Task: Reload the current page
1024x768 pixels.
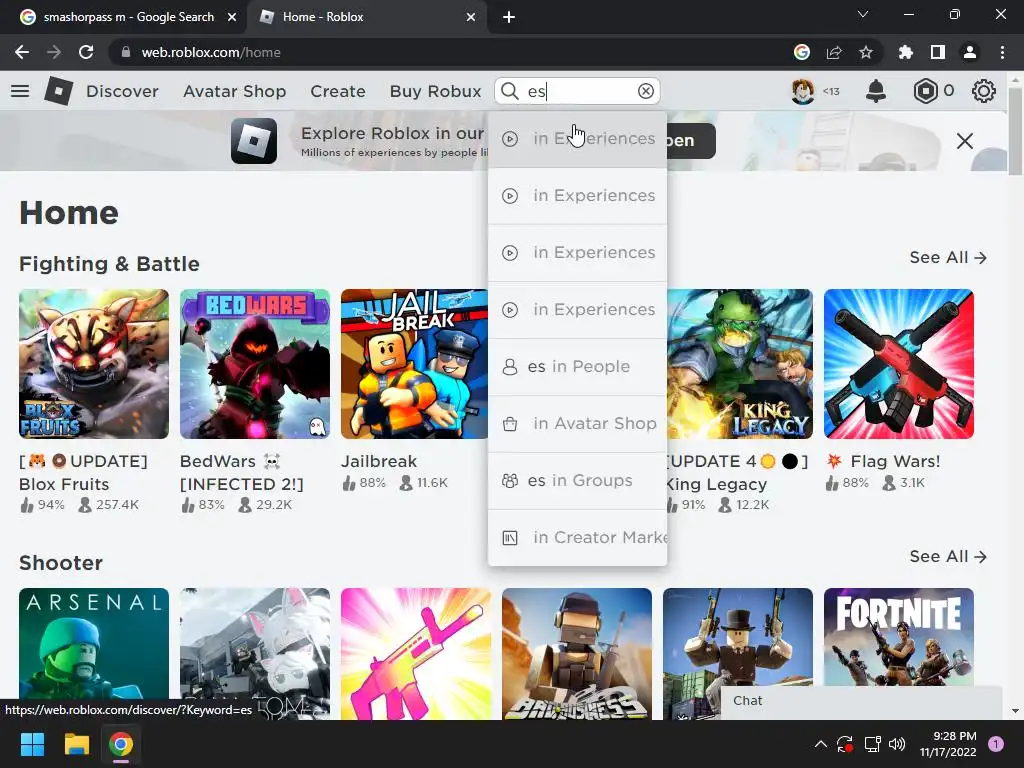Action: click(x=86, y=52)
